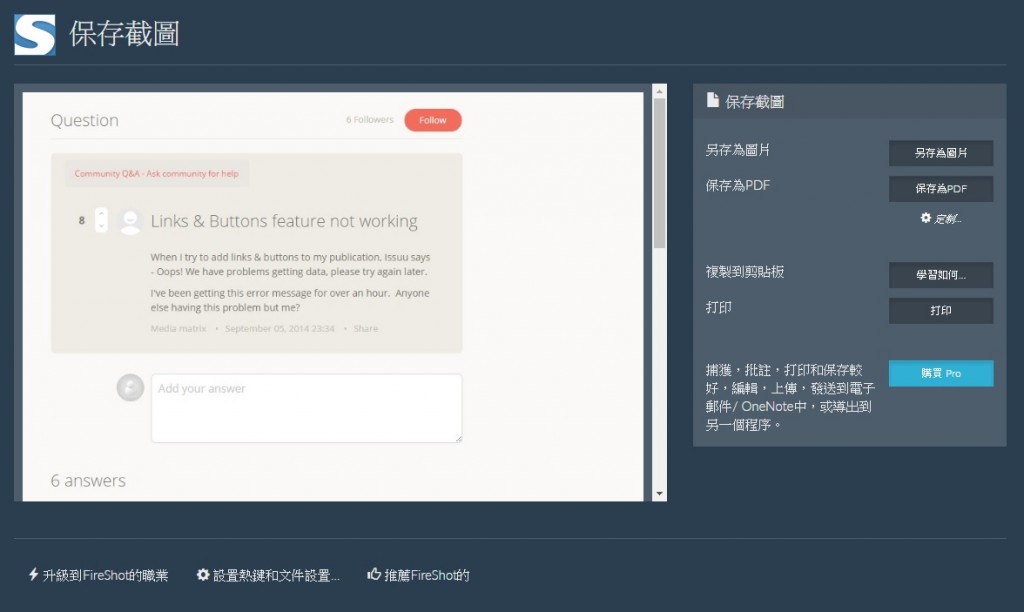Image resolution: width=1024 pixels, height=612 pixels.
Task: Click the lightning bolt upgrade icon
Action: pos(33,574)
